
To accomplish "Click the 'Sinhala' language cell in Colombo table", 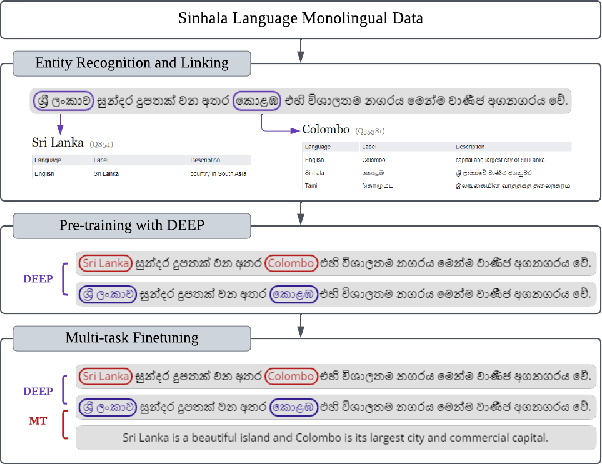I will (x=314, y=173).
